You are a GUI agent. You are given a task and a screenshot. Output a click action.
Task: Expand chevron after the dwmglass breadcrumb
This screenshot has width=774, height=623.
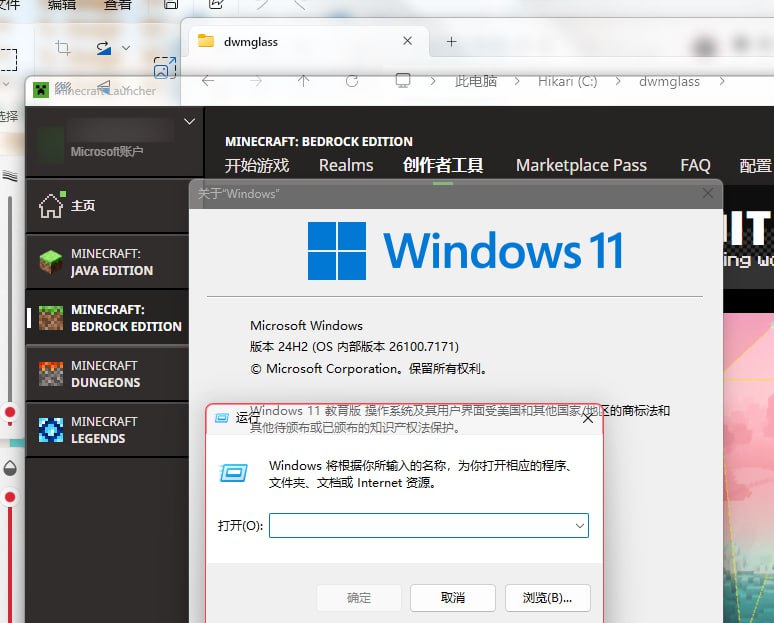pyautogui.click(x=722, y=81)
